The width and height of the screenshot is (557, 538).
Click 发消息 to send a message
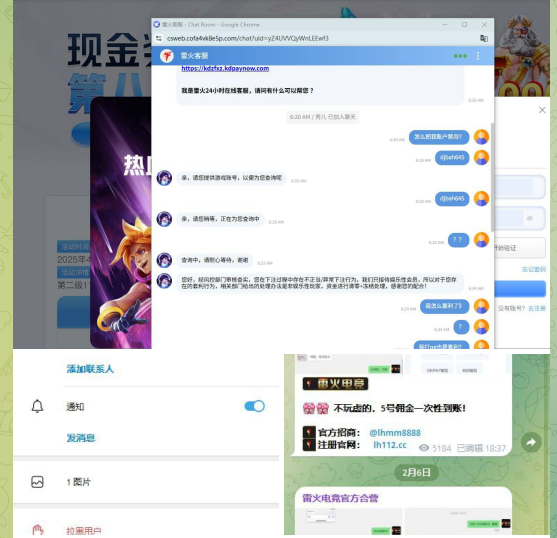point(81,438)
